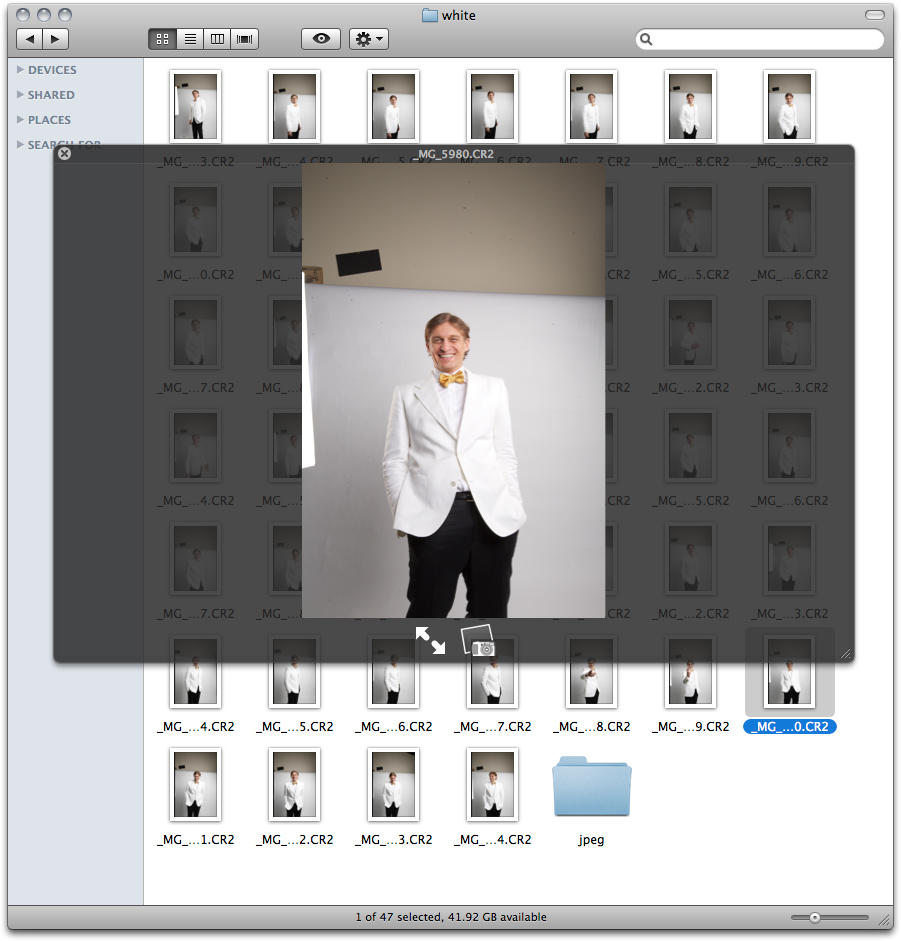The height and width of the screenshot is (941, 901).
Task: Expand the PLACES sidebar section
Action: click(x=21, y=120)
